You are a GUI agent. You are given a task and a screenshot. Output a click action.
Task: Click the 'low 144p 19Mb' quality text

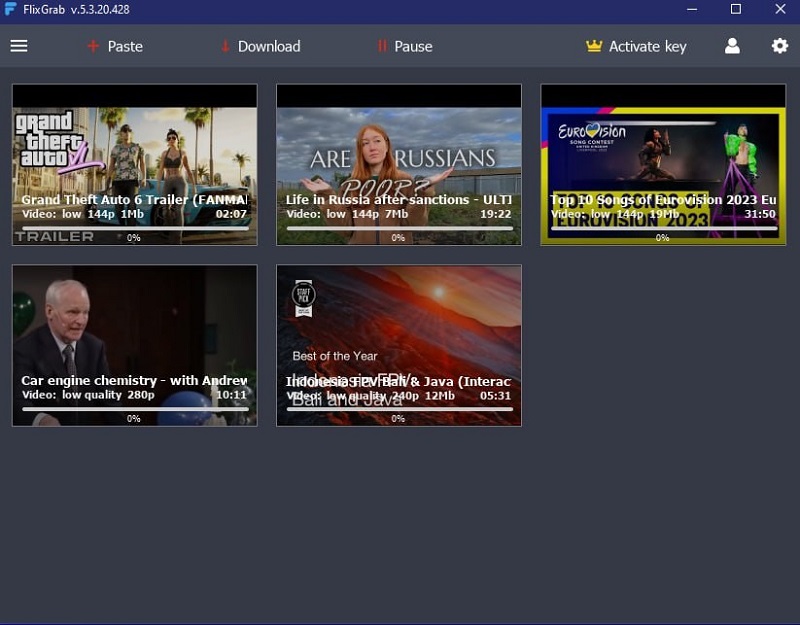(x=635, y=214)
